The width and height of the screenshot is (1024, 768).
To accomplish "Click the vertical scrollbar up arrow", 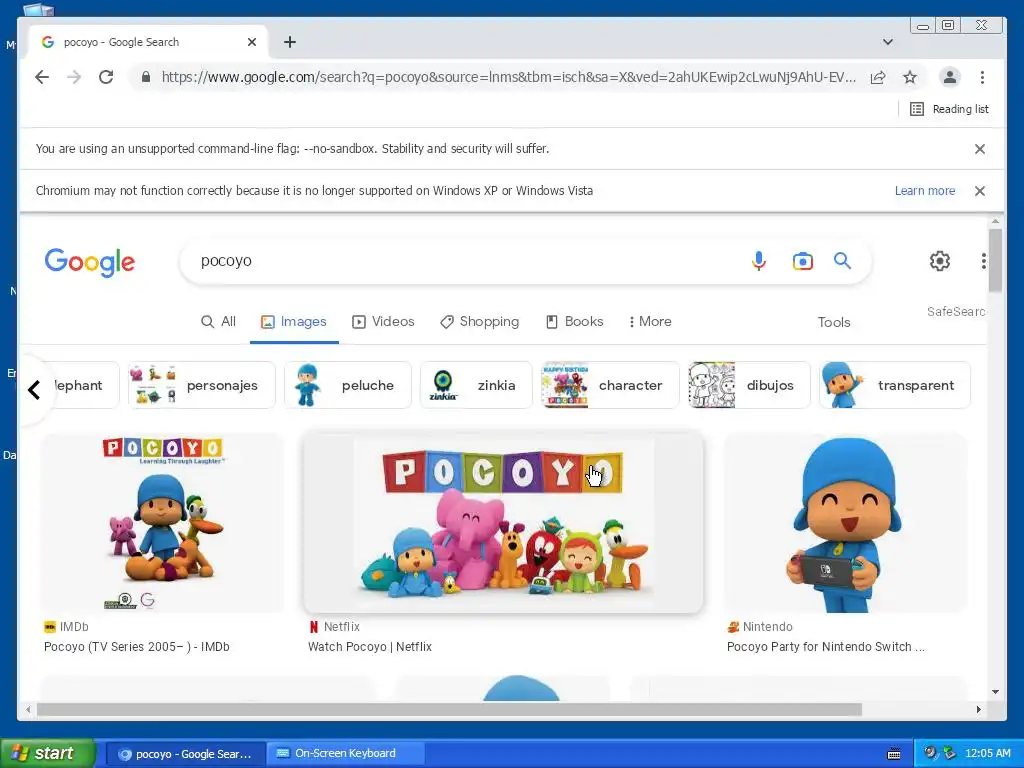I will coord(995,221).
